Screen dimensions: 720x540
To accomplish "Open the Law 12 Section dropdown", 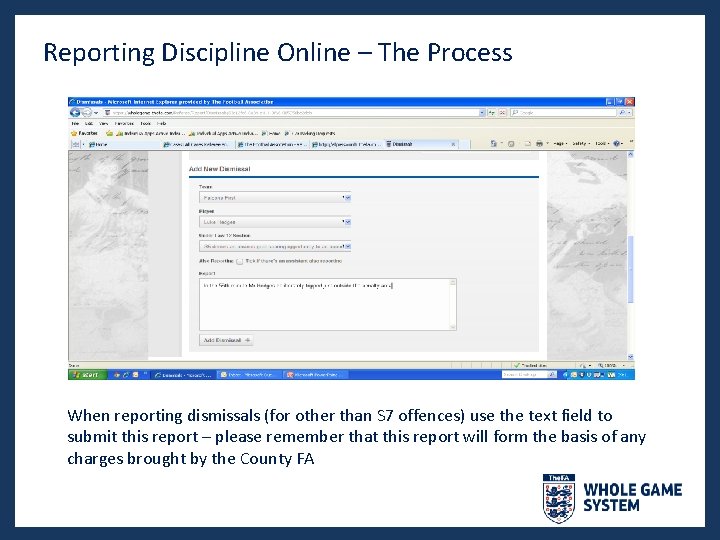I will click(275, 247).
